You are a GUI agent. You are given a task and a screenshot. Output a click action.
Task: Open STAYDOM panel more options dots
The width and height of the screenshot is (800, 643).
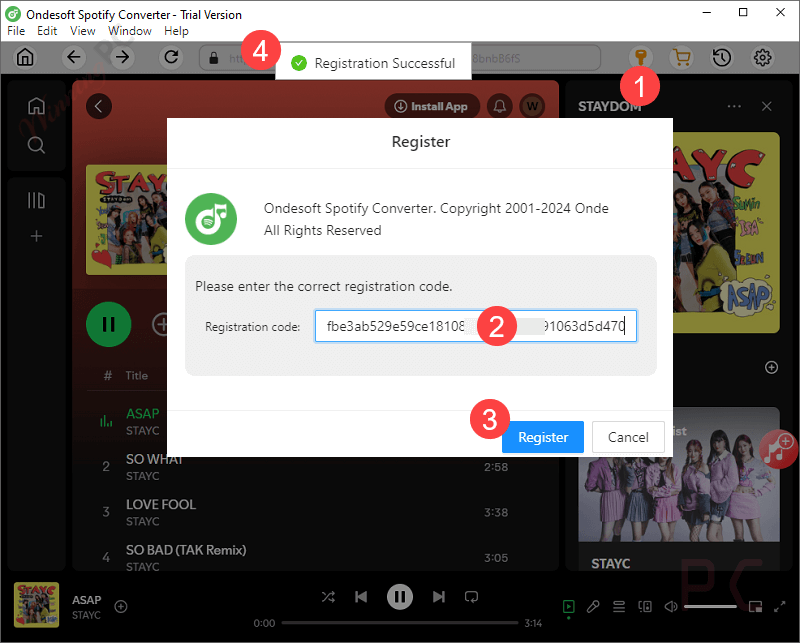(734, 106)
